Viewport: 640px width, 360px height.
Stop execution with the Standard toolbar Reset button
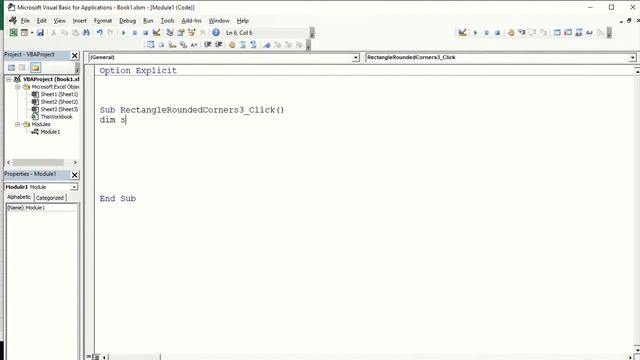[145, 33]
